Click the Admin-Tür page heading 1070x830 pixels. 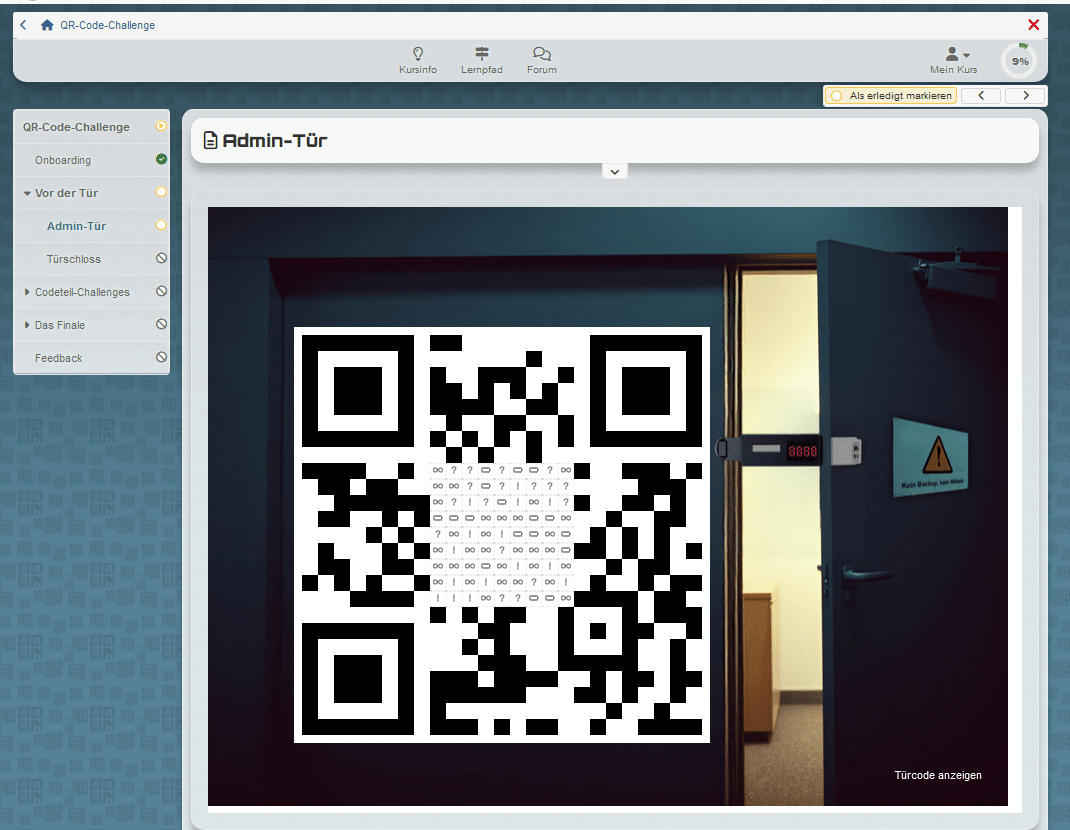click(x=275, y=141)
